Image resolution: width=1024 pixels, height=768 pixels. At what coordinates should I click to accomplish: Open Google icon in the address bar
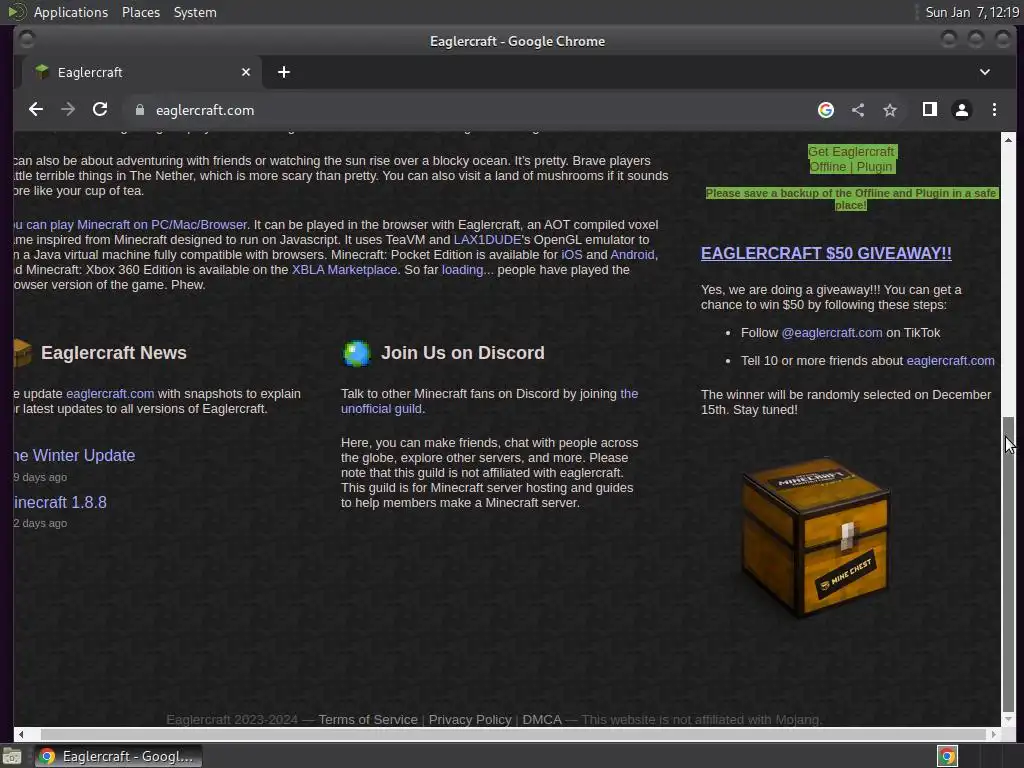coord(825,110)
